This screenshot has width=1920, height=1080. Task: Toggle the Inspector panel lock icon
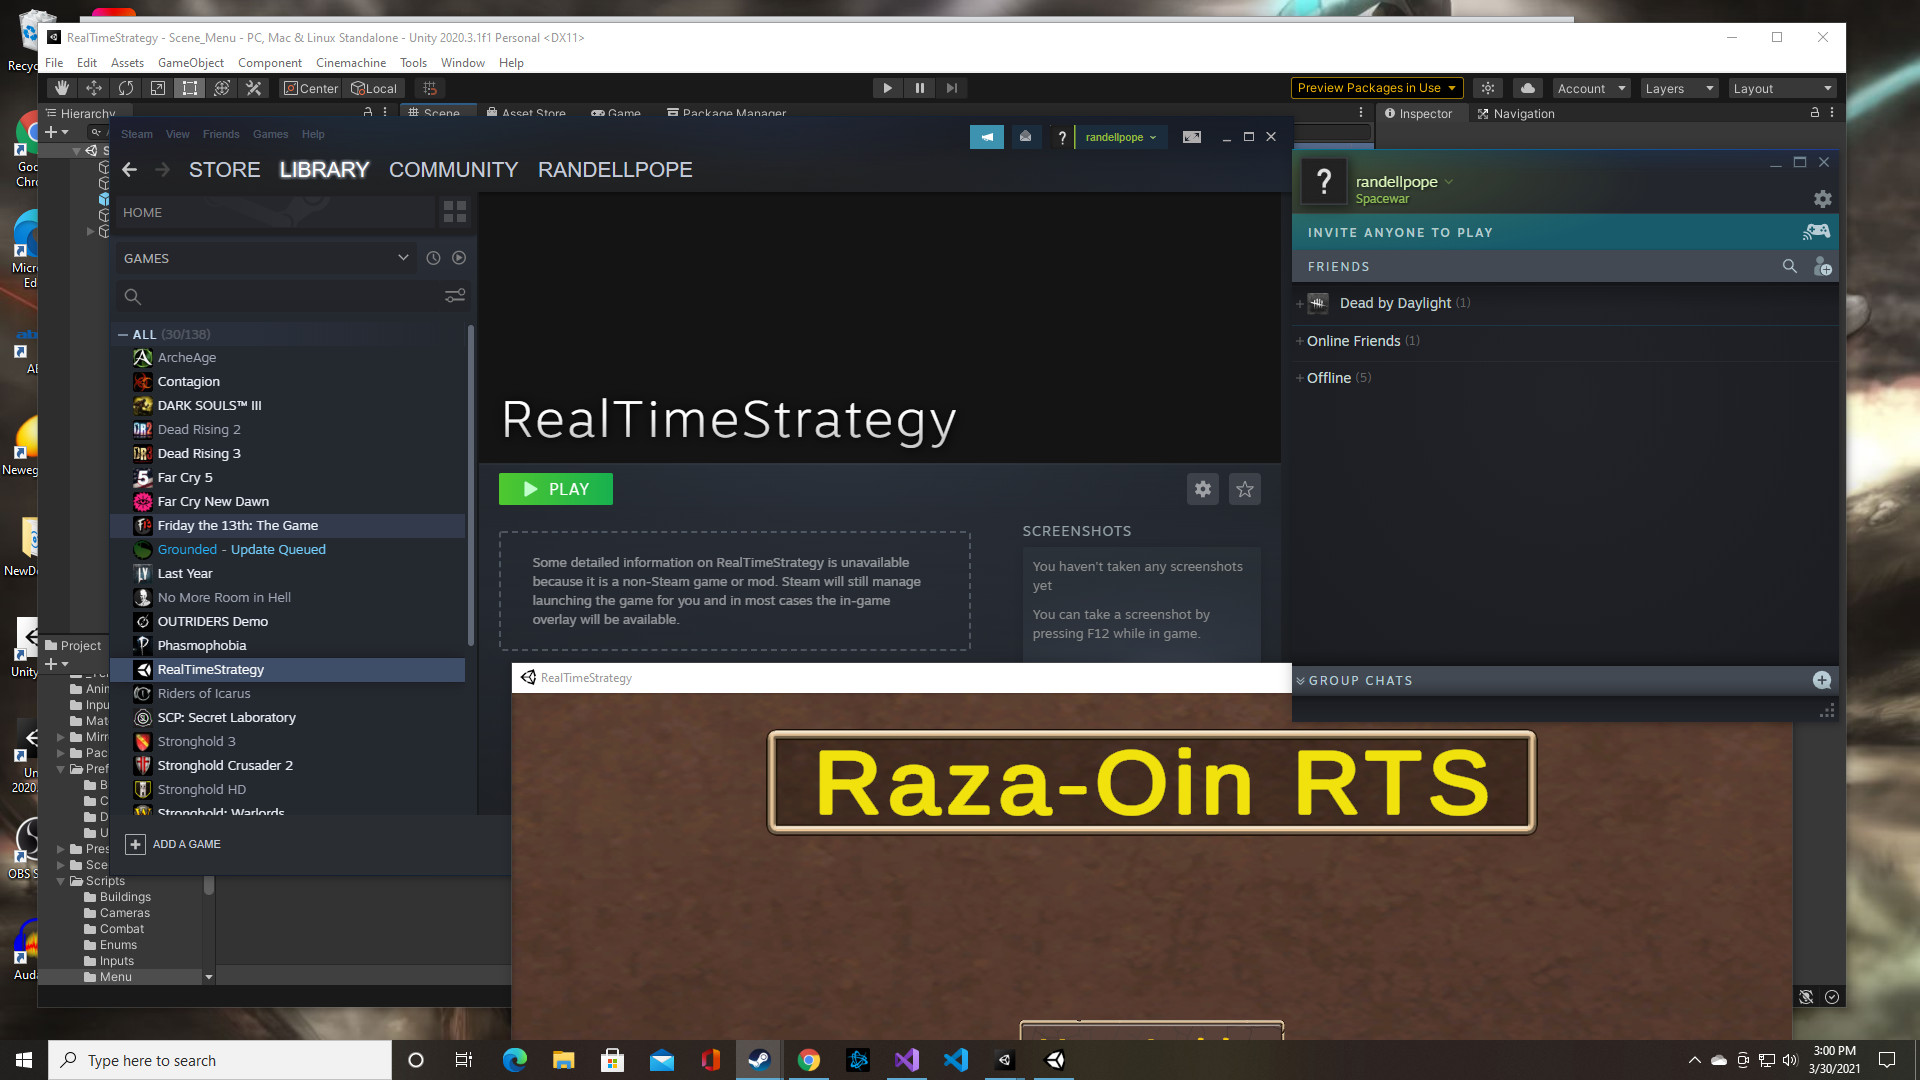(1814, 113)
